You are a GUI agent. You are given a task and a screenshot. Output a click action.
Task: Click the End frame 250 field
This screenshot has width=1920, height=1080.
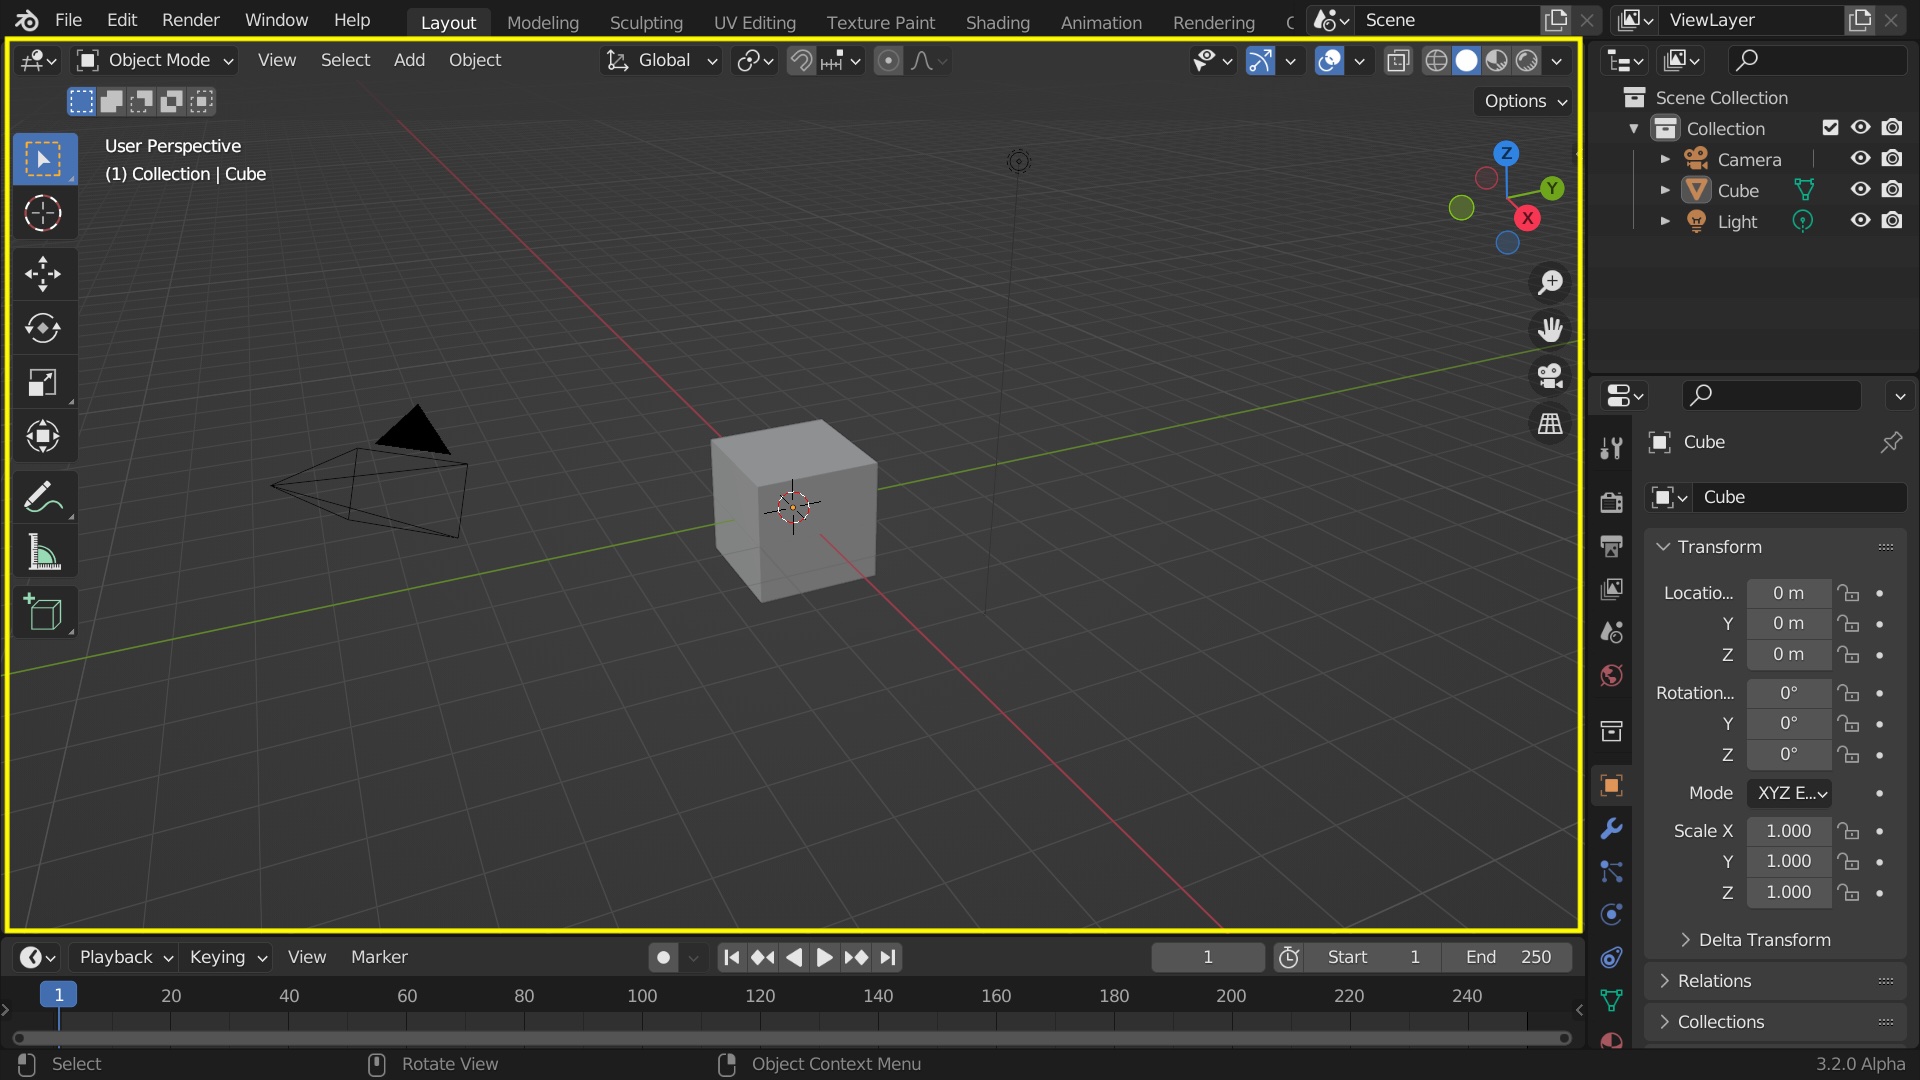tap(1508, 957)
